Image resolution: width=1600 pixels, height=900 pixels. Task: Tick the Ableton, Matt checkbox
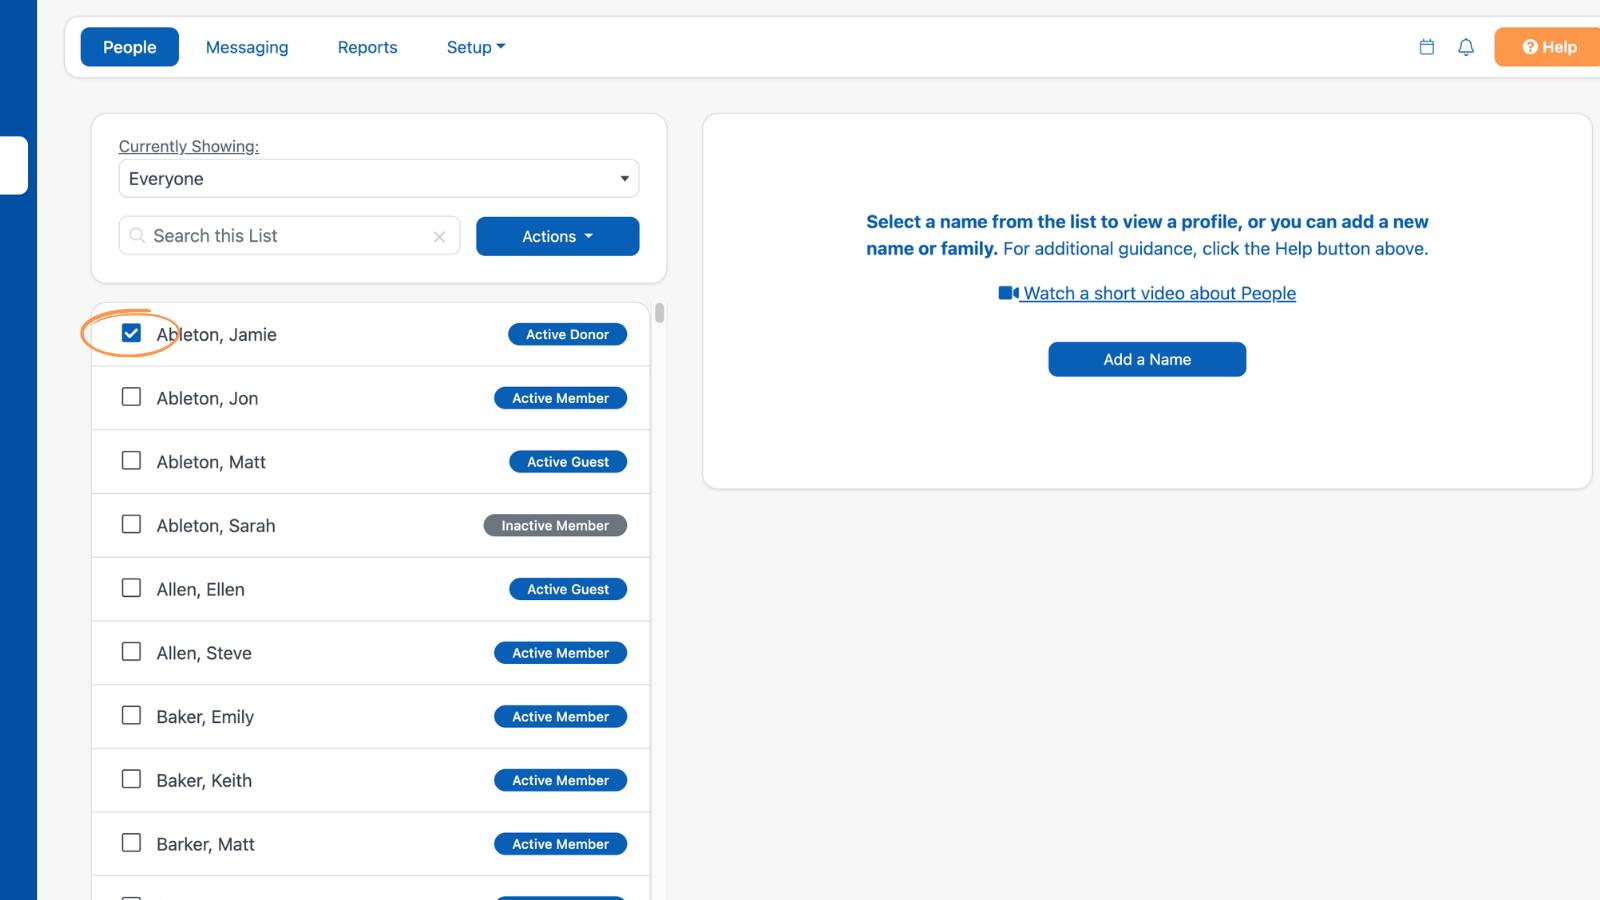click(x=131, y=461)
